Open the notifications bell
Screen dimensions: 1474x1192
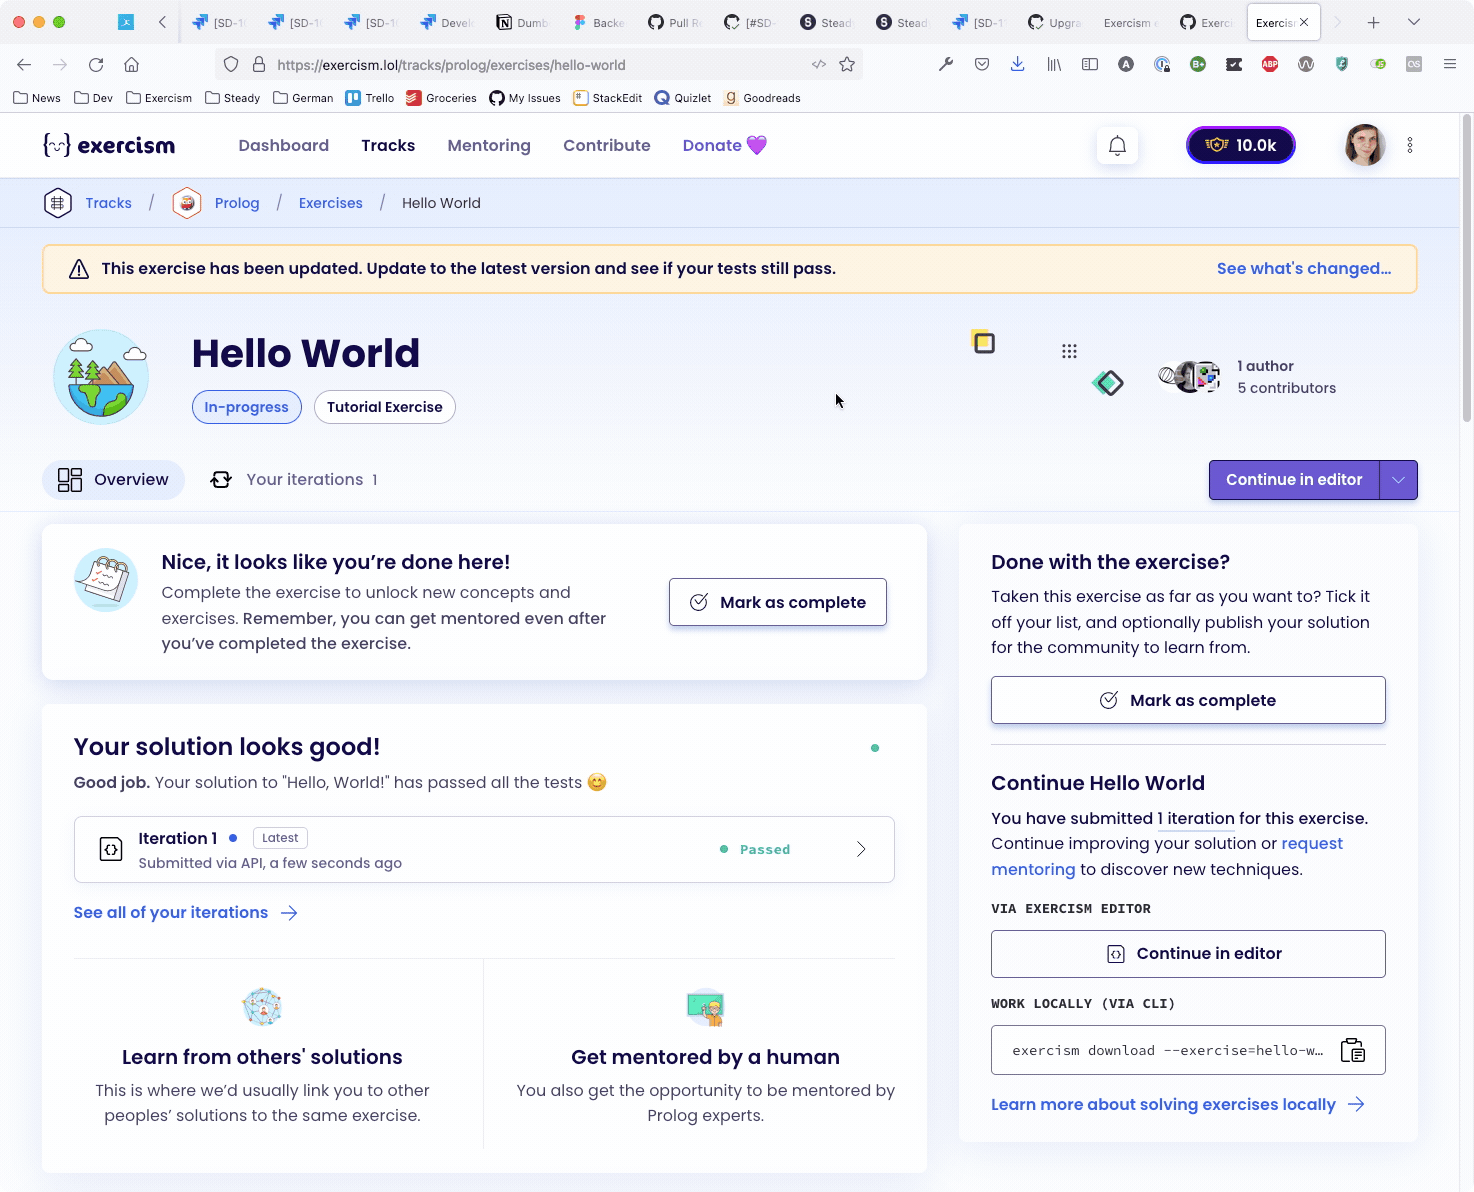point(1117,146)
